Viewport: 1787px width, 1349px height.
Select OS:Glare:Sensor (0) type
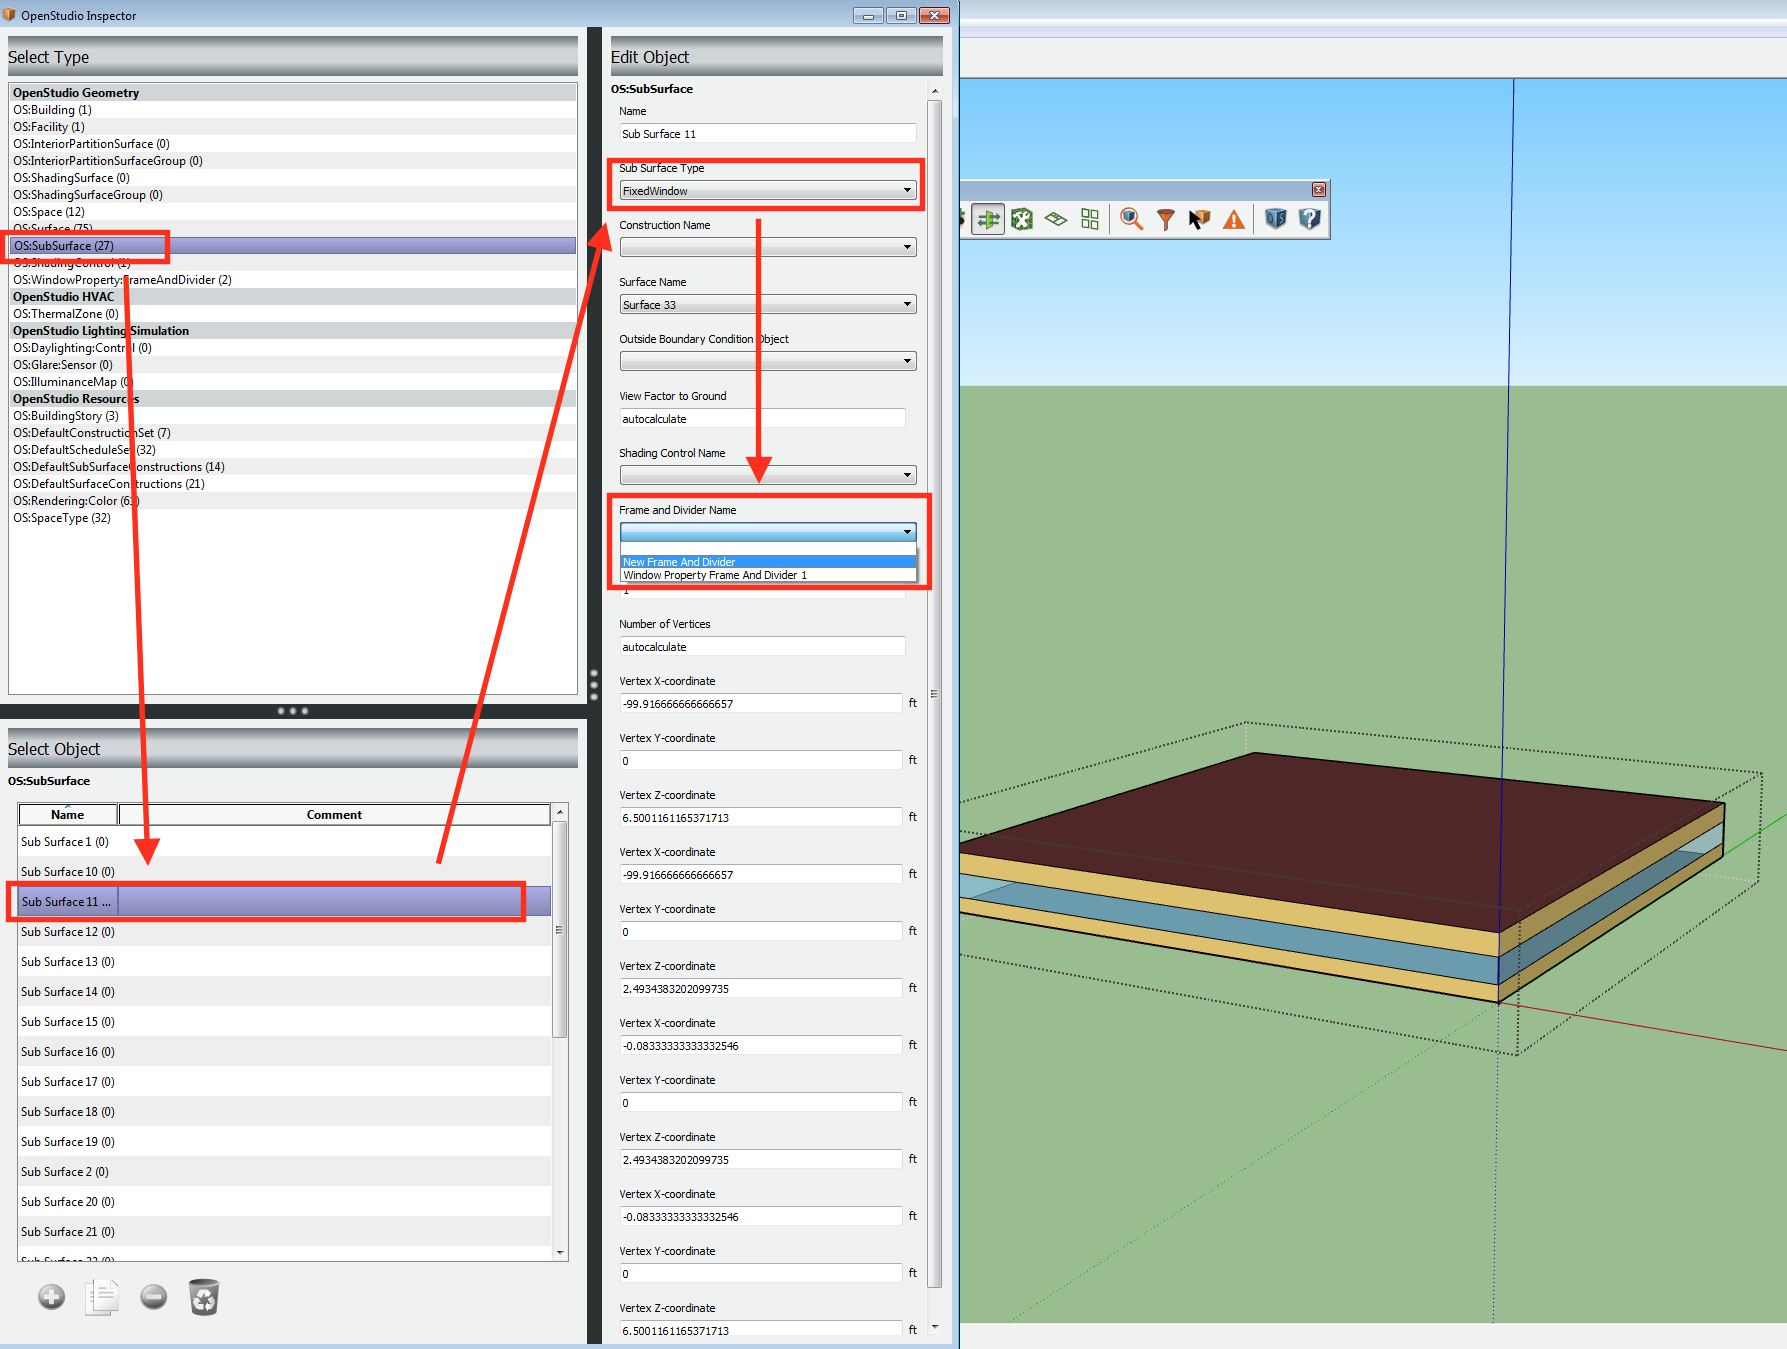[x=292, y=365]
